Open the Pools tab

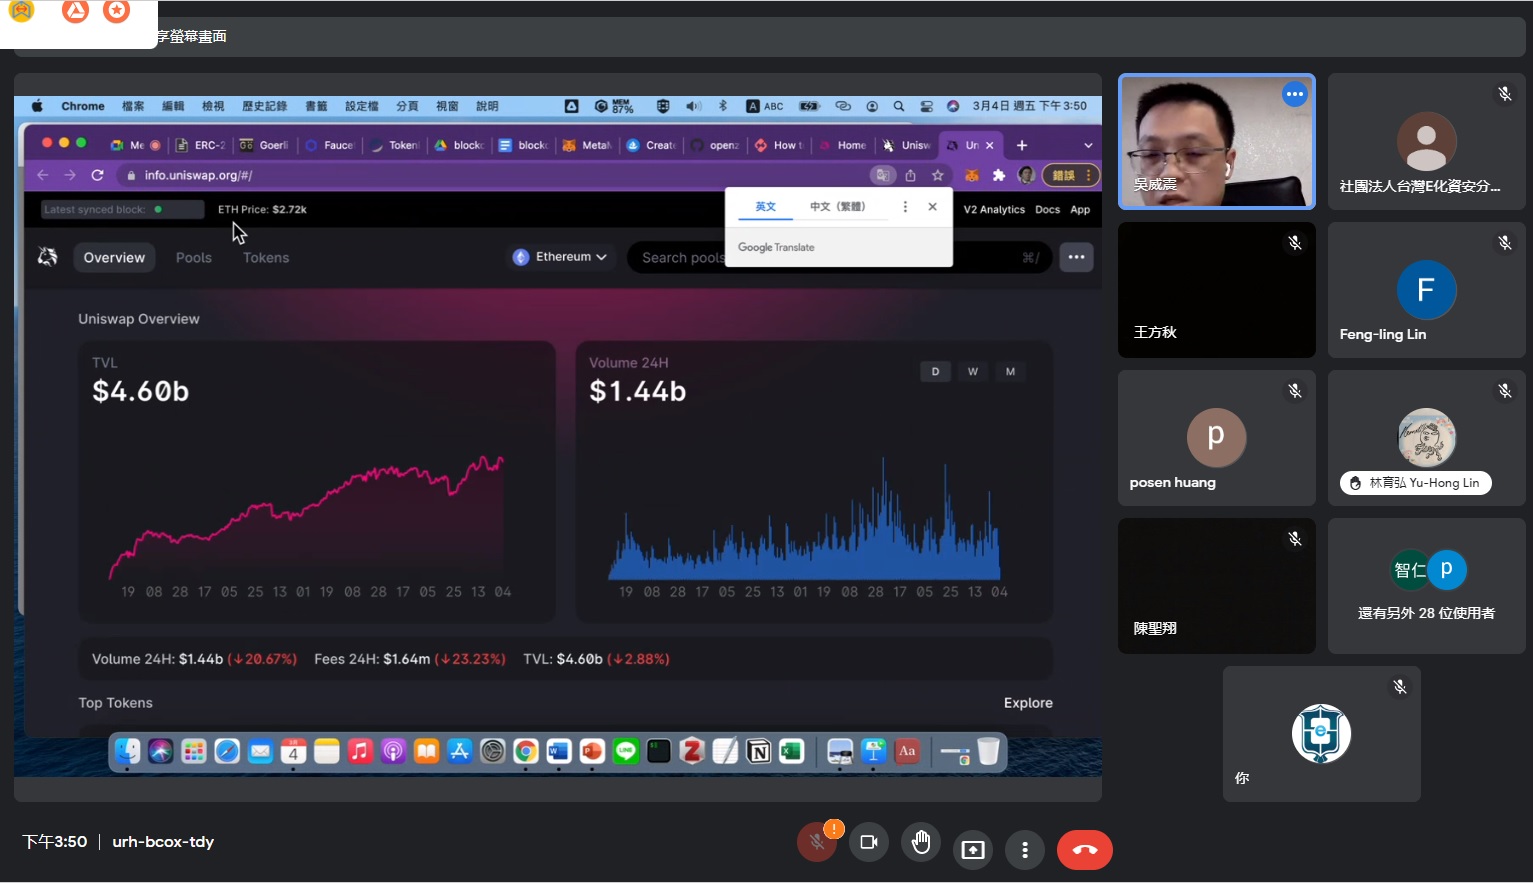coord(194,257)
